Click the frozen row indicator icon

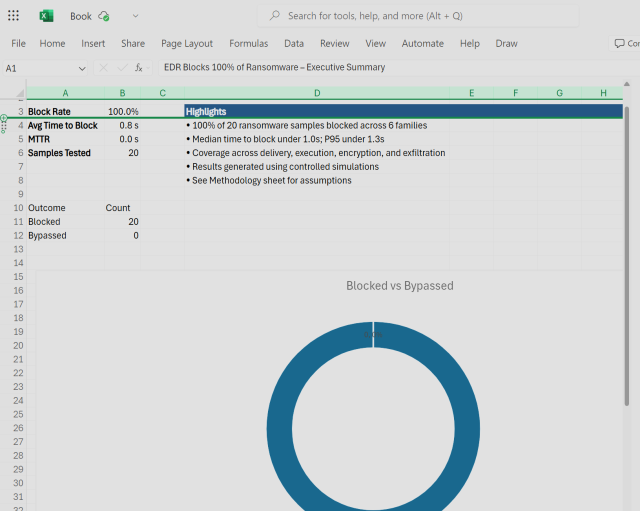[4, 119]
